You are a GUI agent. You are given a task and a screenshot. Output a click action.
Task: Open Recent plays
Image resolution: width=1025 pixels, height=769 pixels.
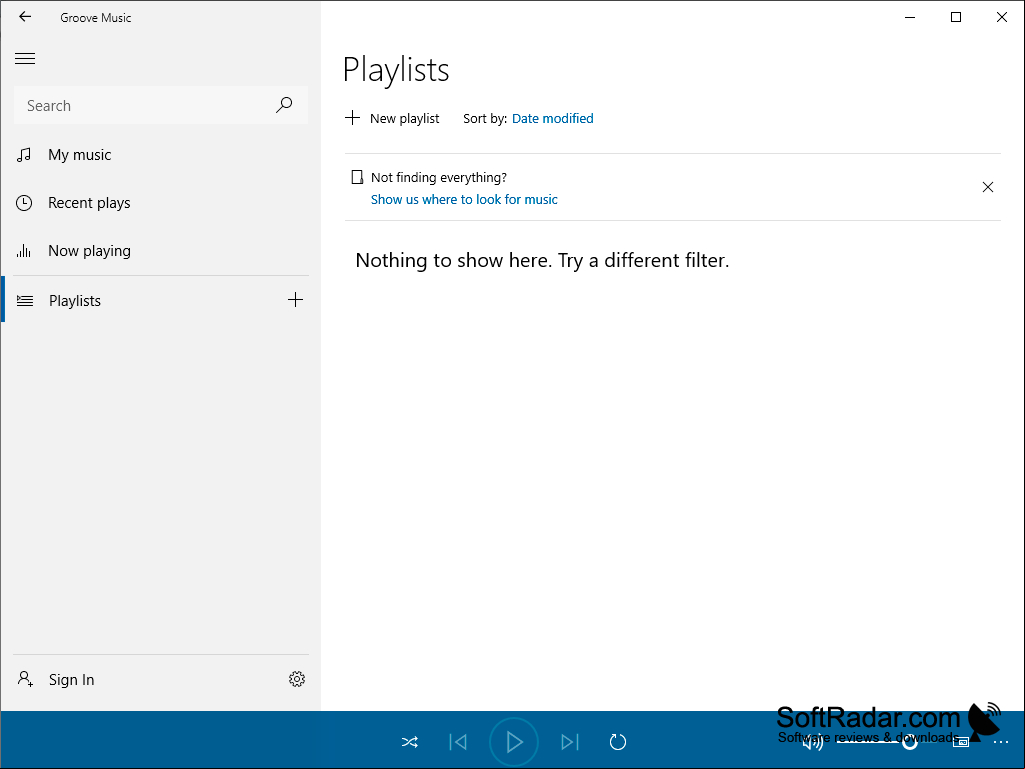click(x=161, y=203)
